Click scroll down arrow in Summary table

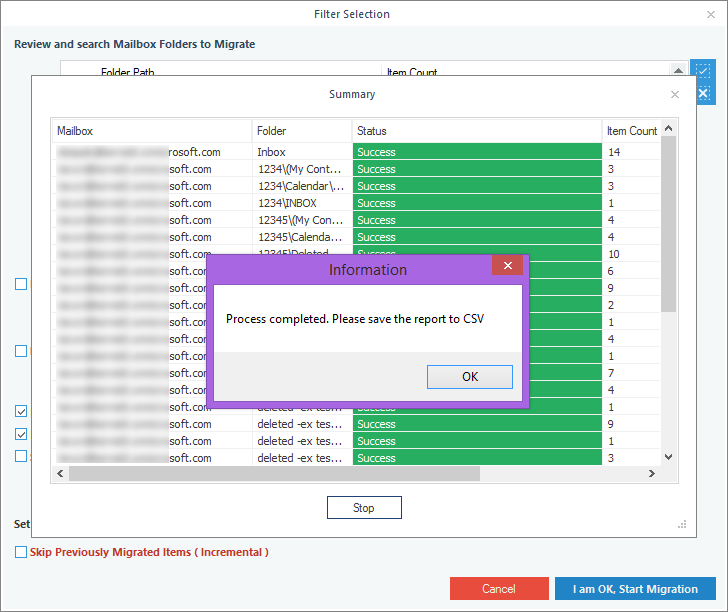pyautogui.click(x=669, y=457)
